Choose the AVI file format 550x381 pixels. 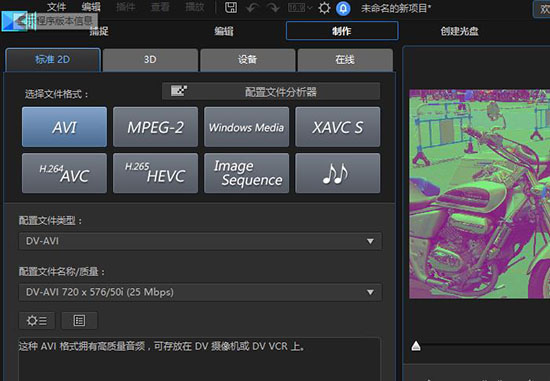click(x=64, y=127)
